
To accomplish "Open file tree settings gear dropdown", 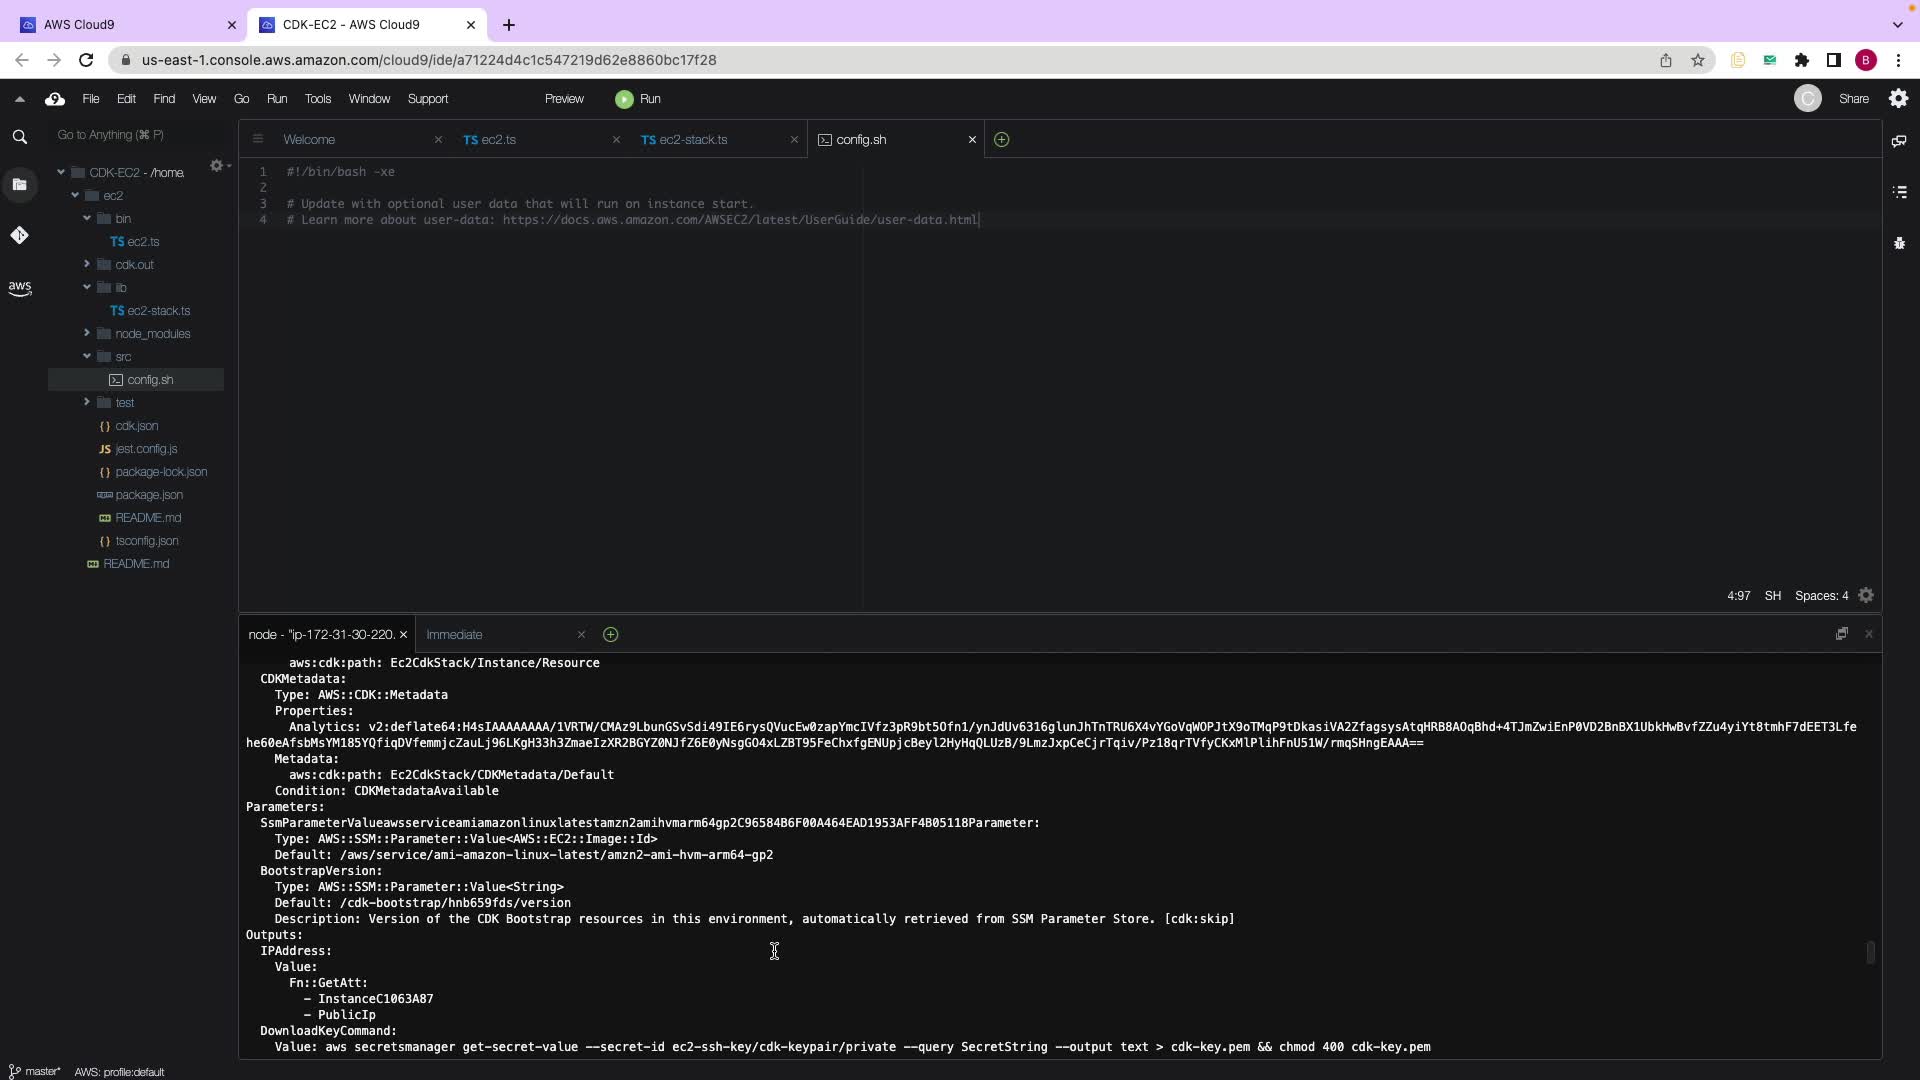I will tap(218, 166).
